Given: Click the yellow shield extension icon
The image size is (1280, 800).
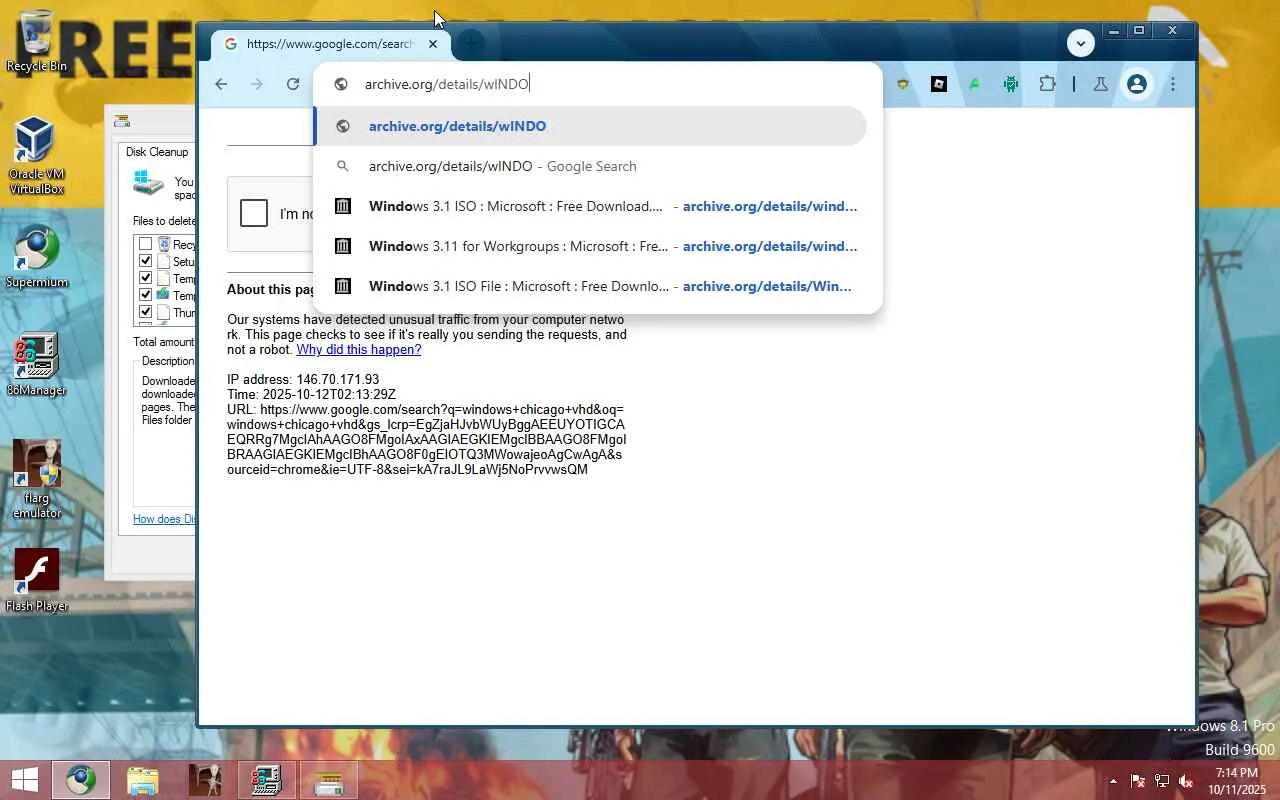Looking at the screenshot, I should (x=902, y=84).
